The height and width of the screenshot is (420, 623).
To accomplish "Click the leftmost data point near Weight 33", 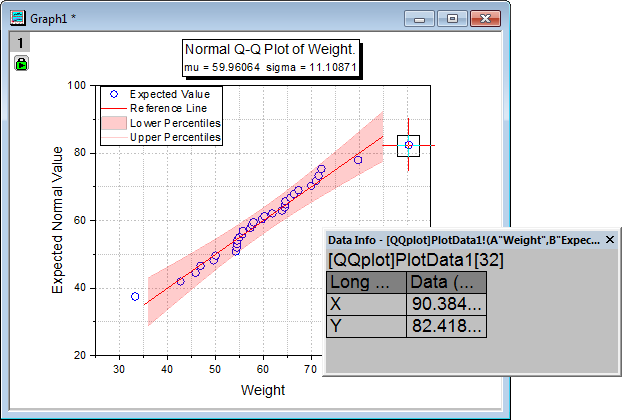I will pyautogui.click(x=135, y=297).
